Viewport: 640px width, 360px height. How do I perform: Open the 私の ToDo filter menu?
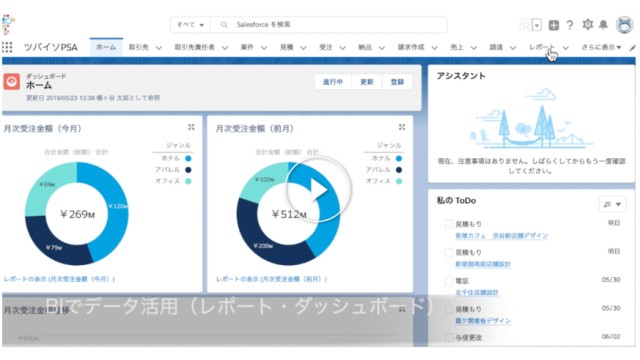tap(612, 204)
